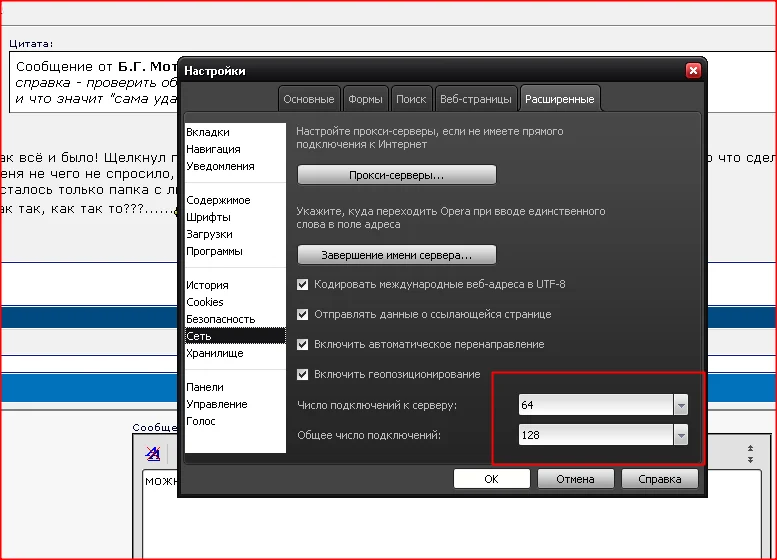Open the Поиск tab
Viewport: 777px width, 560px height.
tap(411, 99)
